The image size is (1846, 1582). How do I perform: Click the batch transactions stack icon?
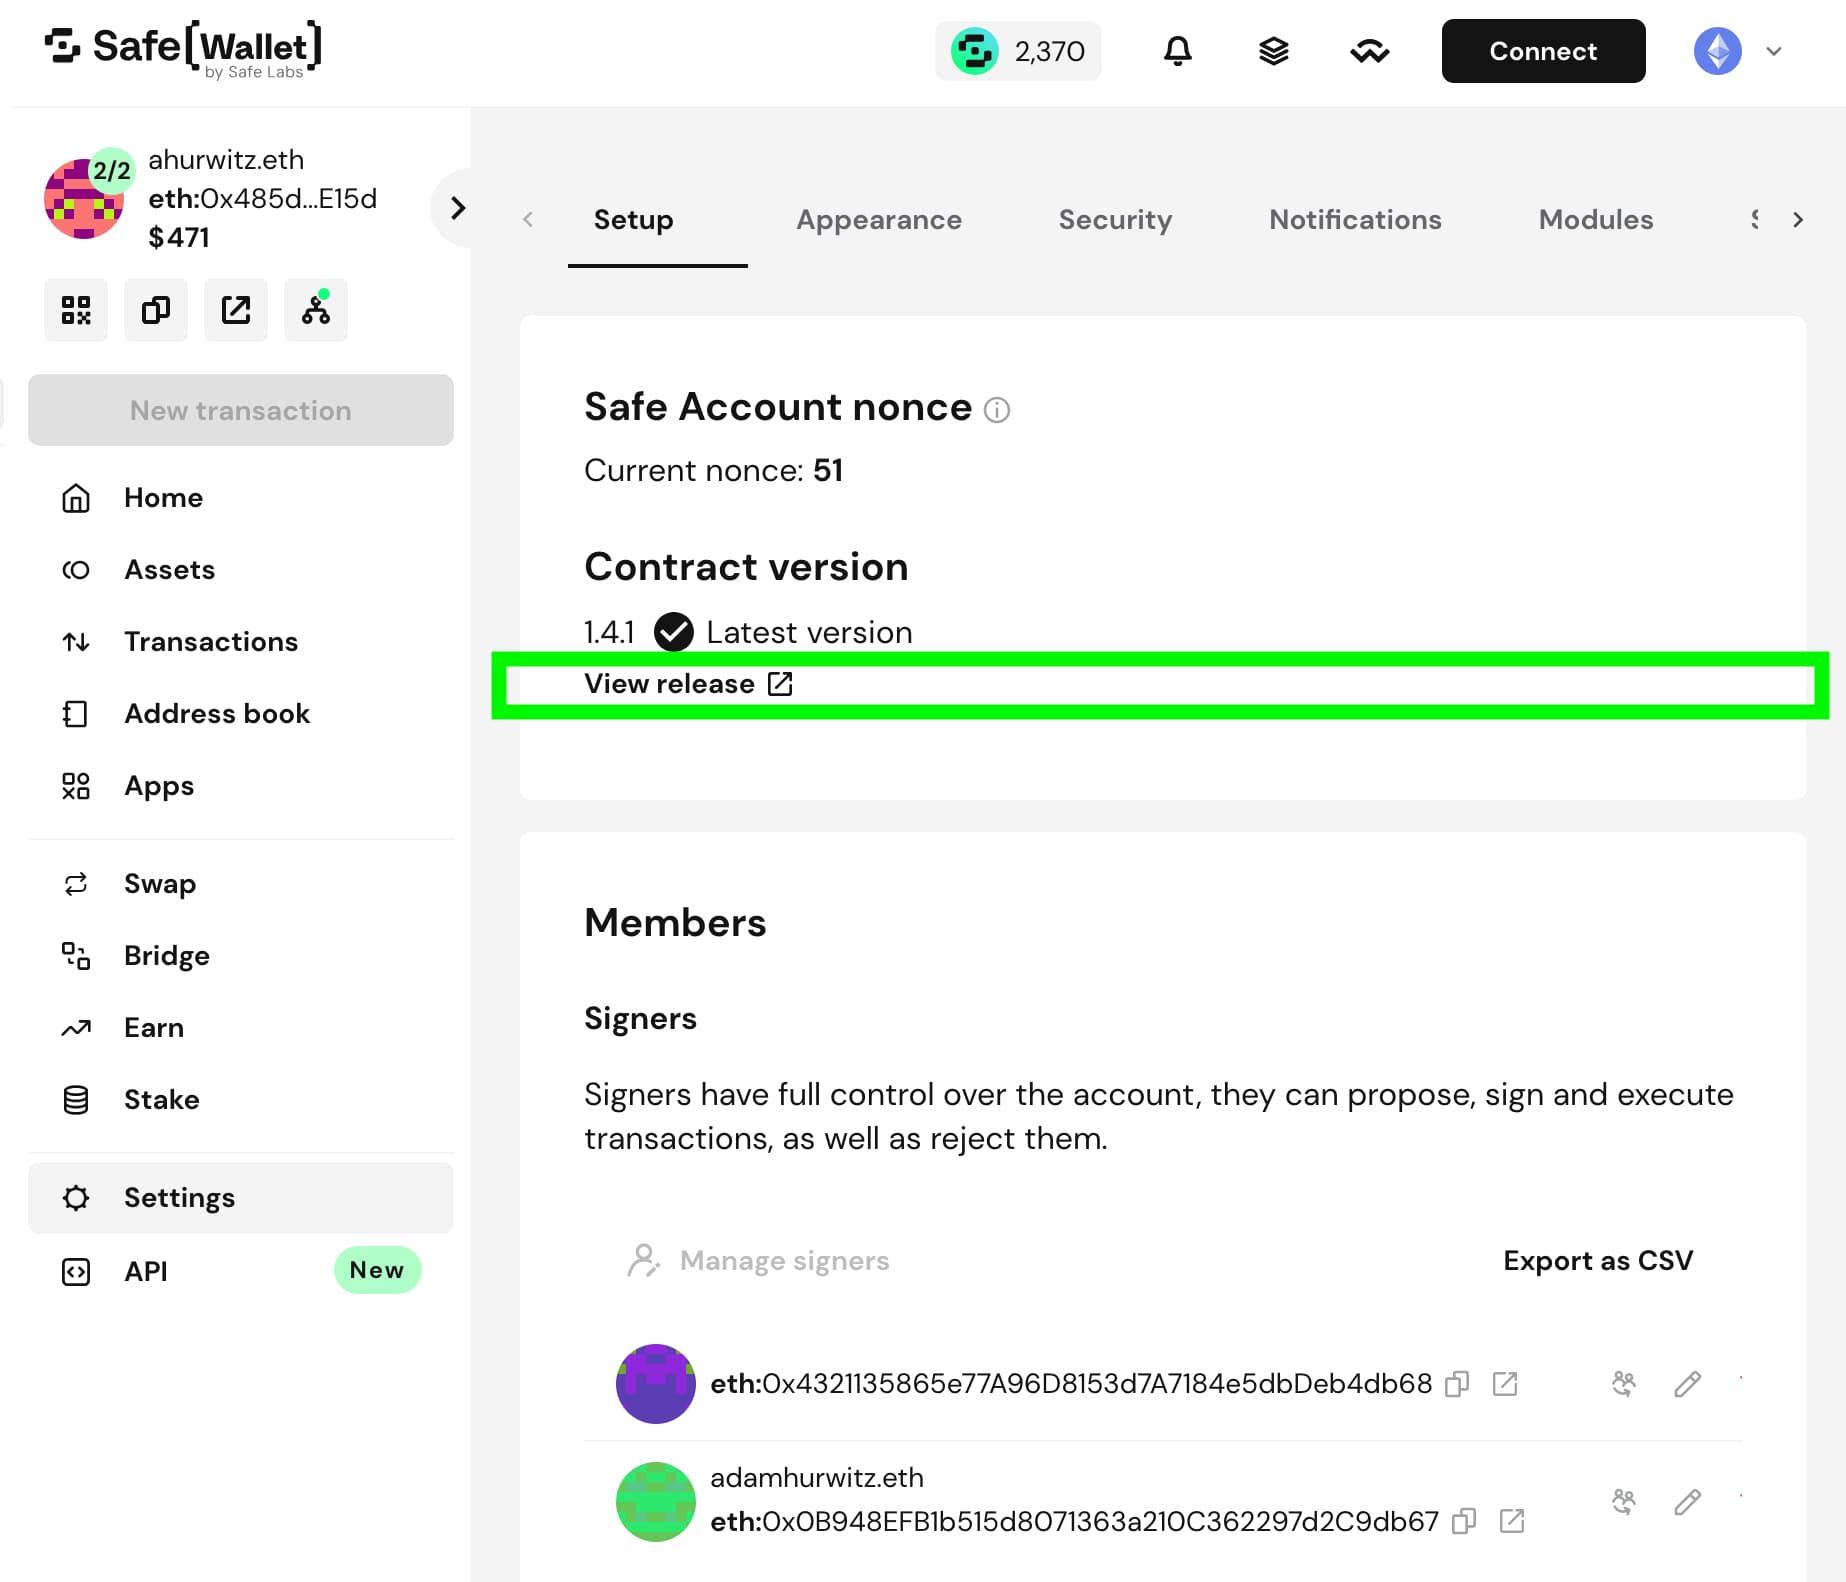click(1273, 51)
